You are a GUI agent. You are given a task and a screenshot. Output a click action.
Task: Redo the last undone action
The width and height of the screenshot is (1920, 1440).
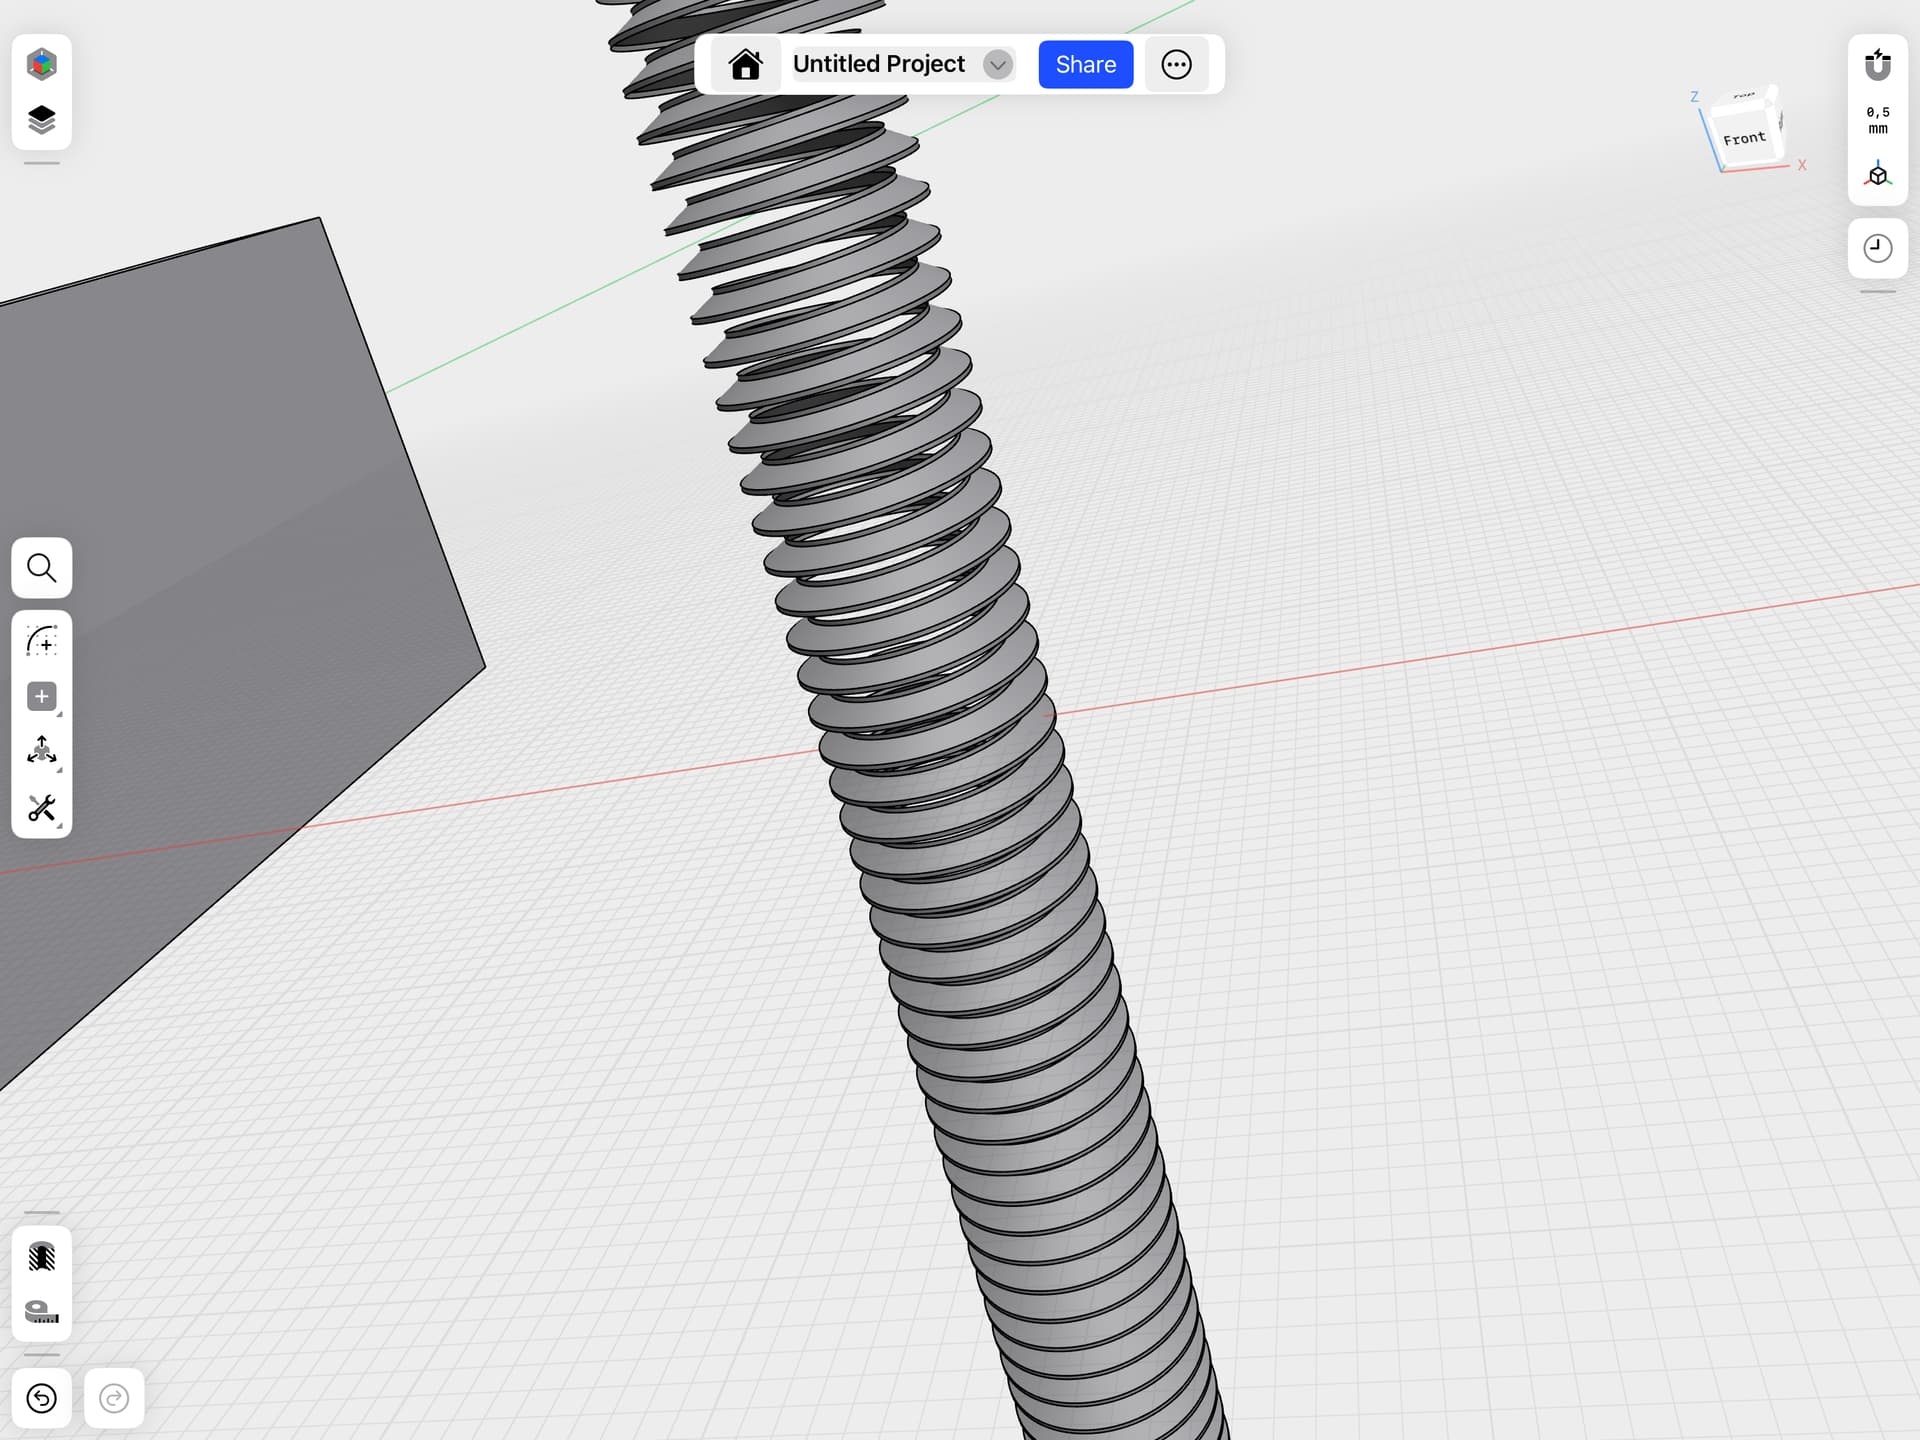pos(114,1398)
